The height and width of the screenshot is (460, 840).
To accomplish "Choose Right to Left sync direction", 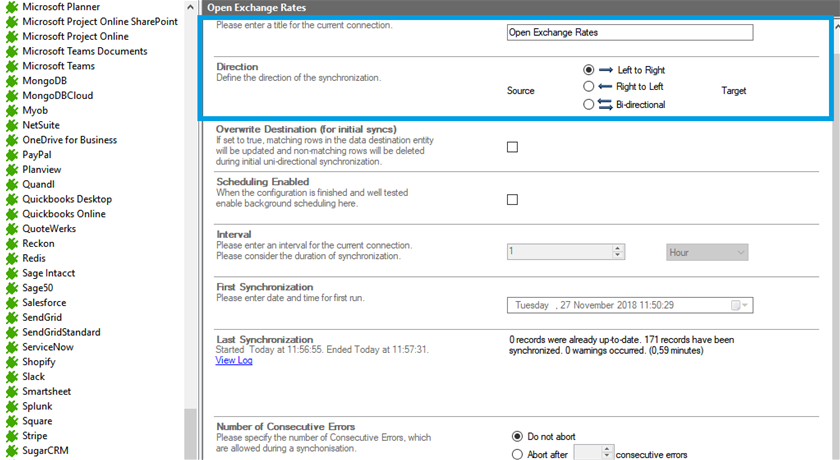I will tap(589, 87).
